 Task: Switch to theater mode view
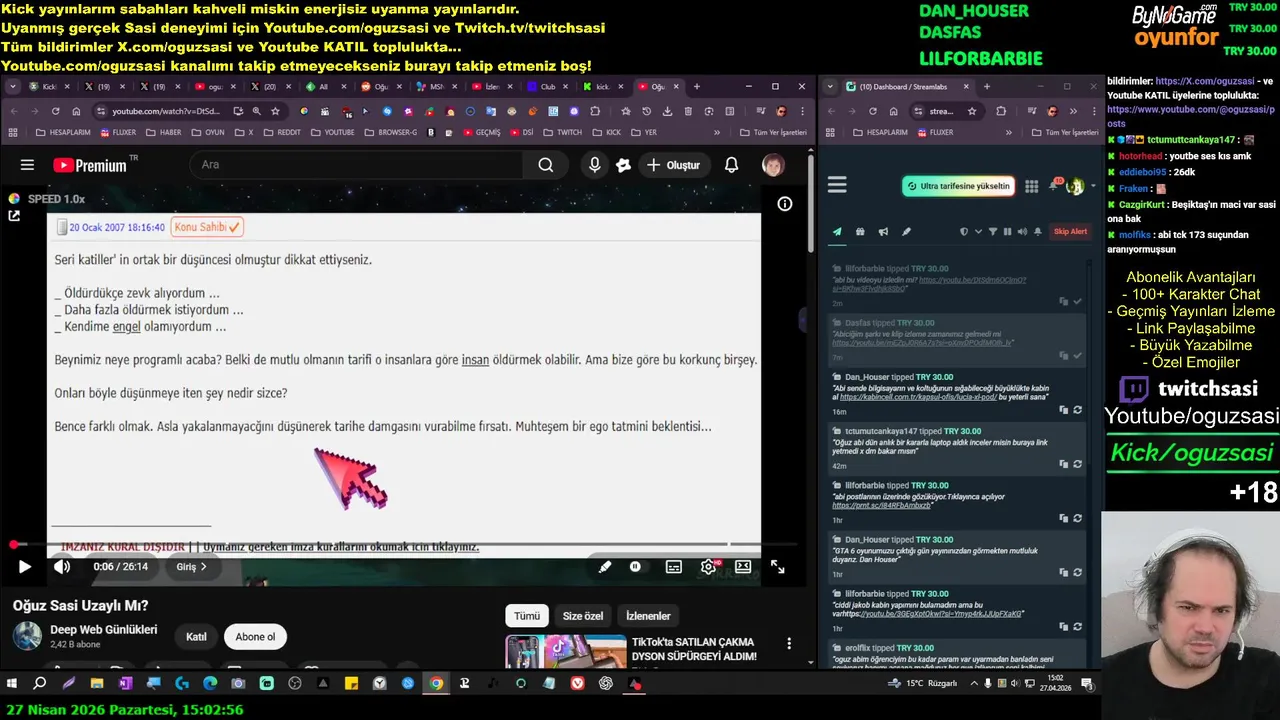(x=743, y=567)
